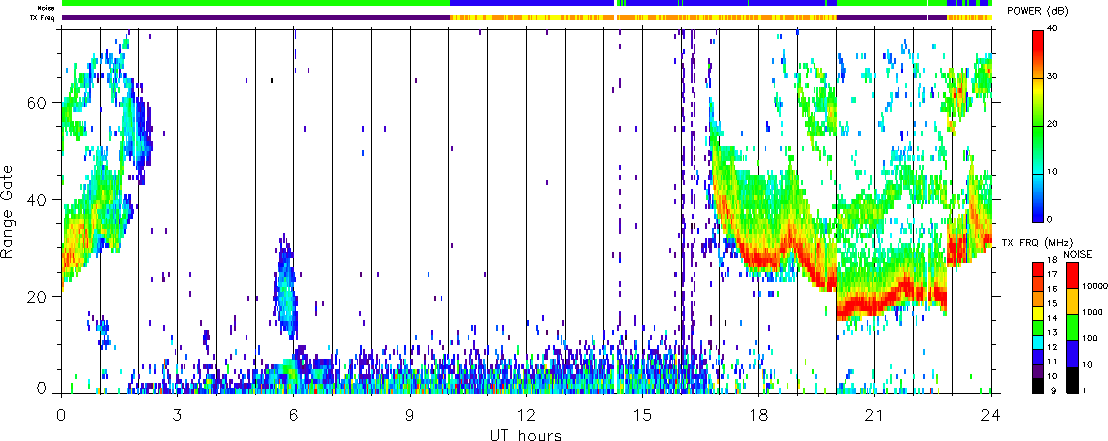Select the 12 tick label on UT hours axis

click(x=526, y=414)
